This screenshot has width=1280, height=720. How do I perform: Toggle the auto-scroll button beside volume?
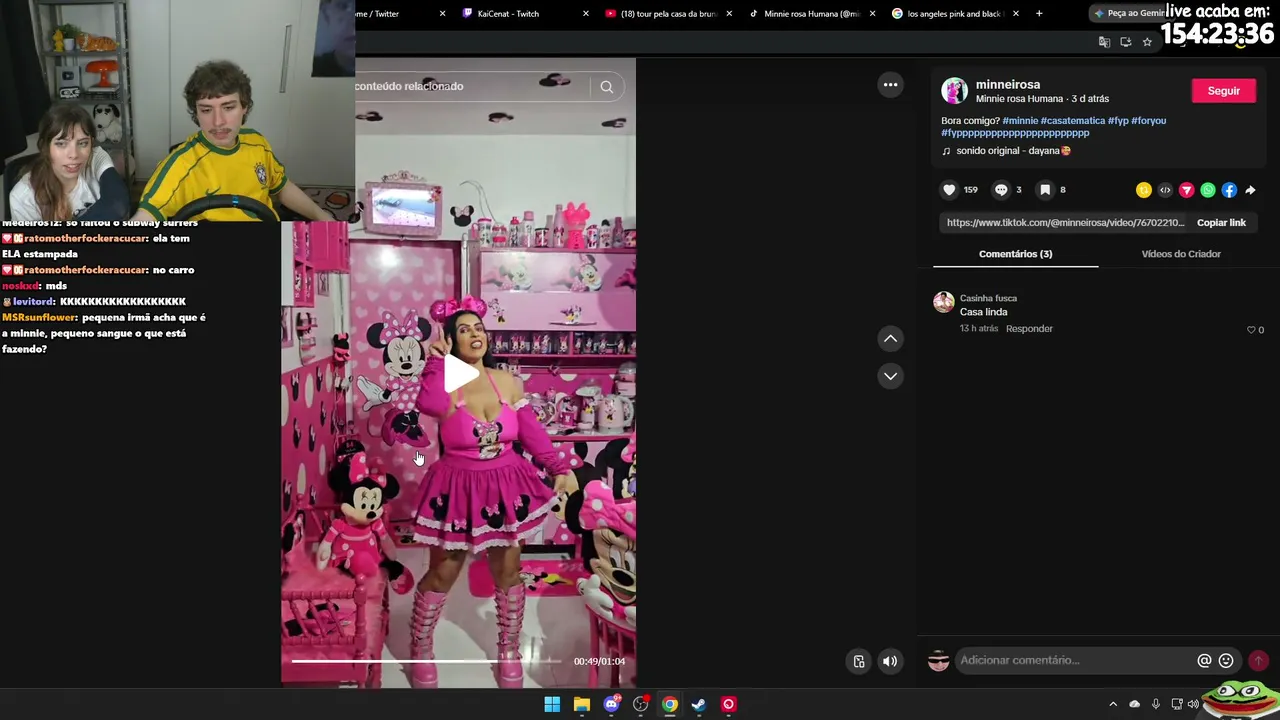[859, 661]
